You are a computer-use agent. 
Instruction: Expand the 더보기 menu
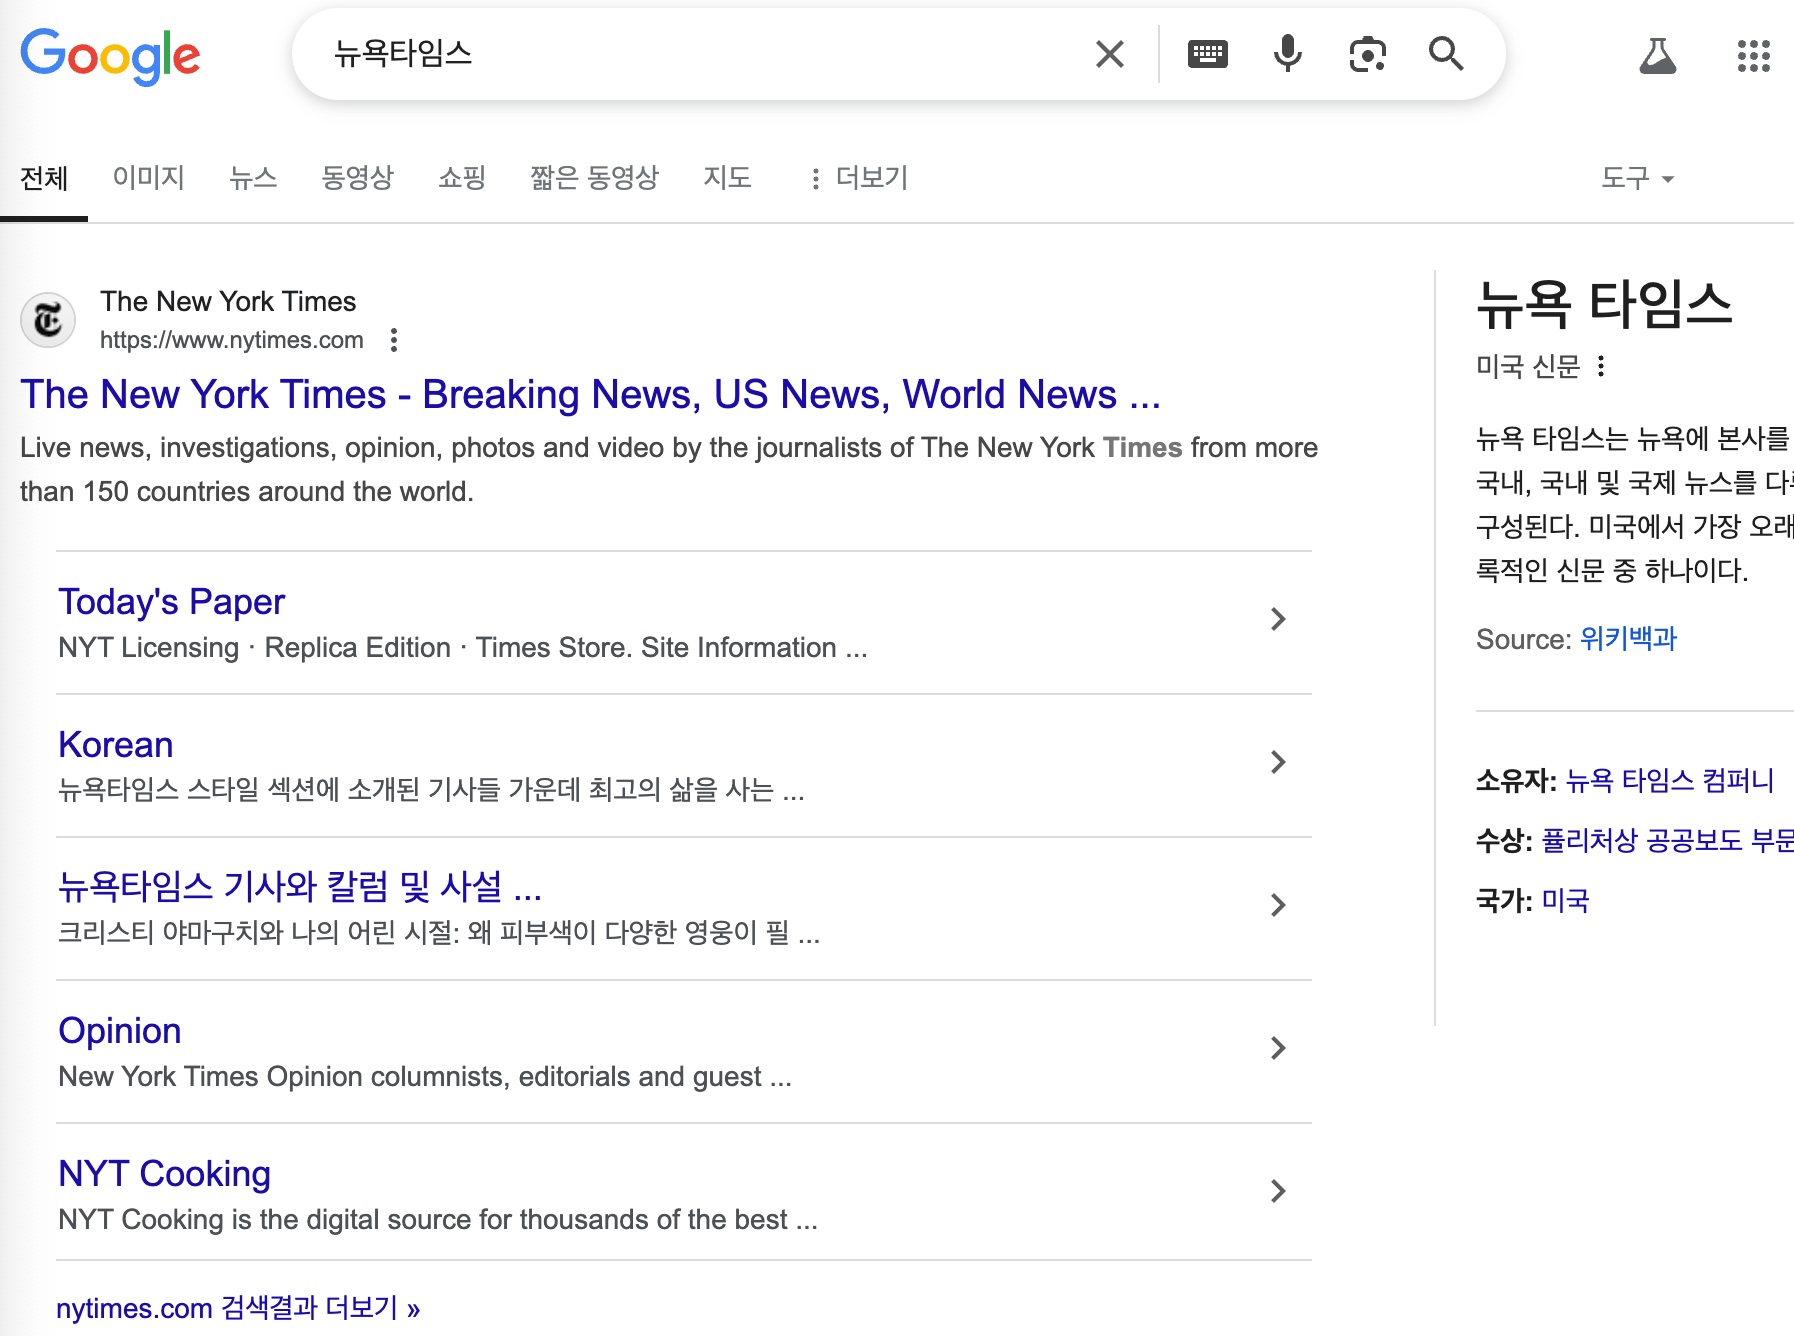[858, 178]
